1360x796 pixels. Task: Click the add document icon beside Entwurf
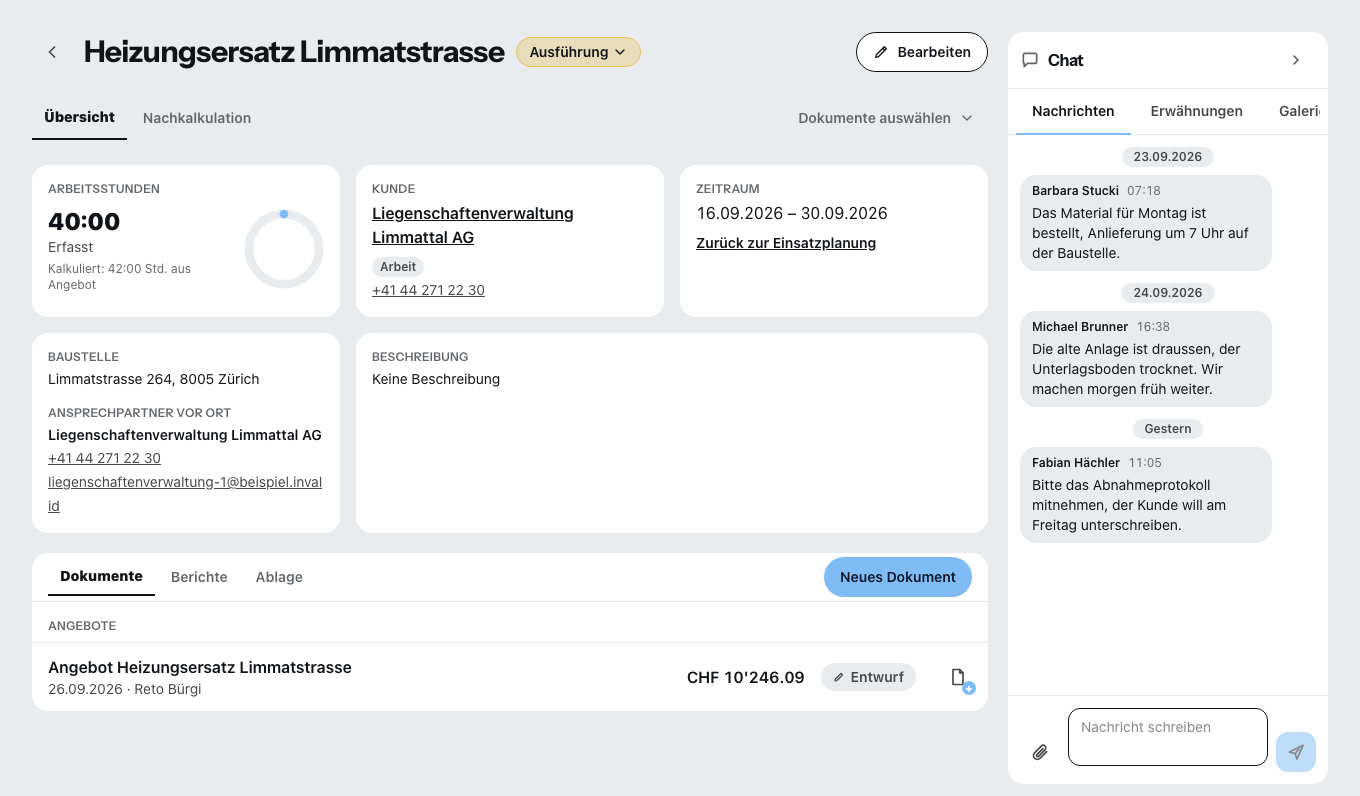[960, 679]
